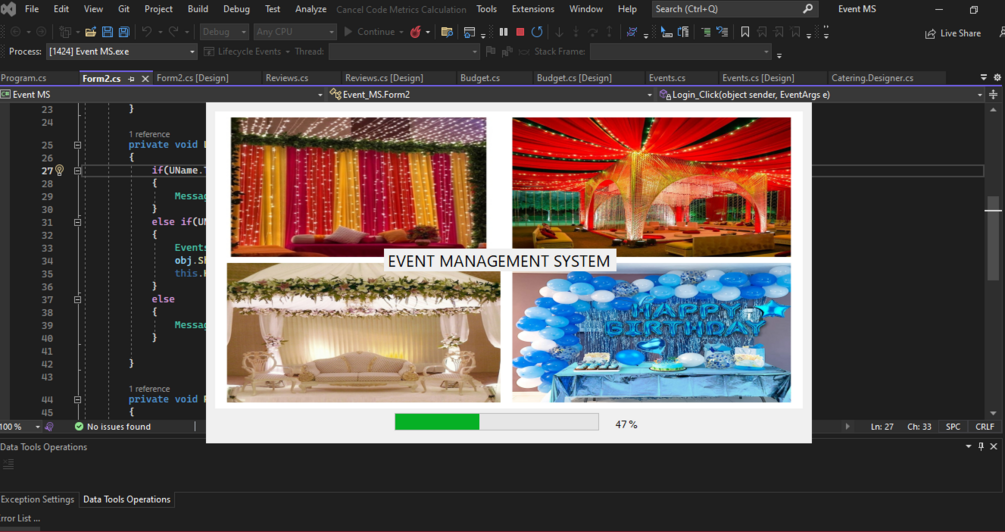
Task: Click the Undo arrow icon
Action: click(x=146, y=32)
